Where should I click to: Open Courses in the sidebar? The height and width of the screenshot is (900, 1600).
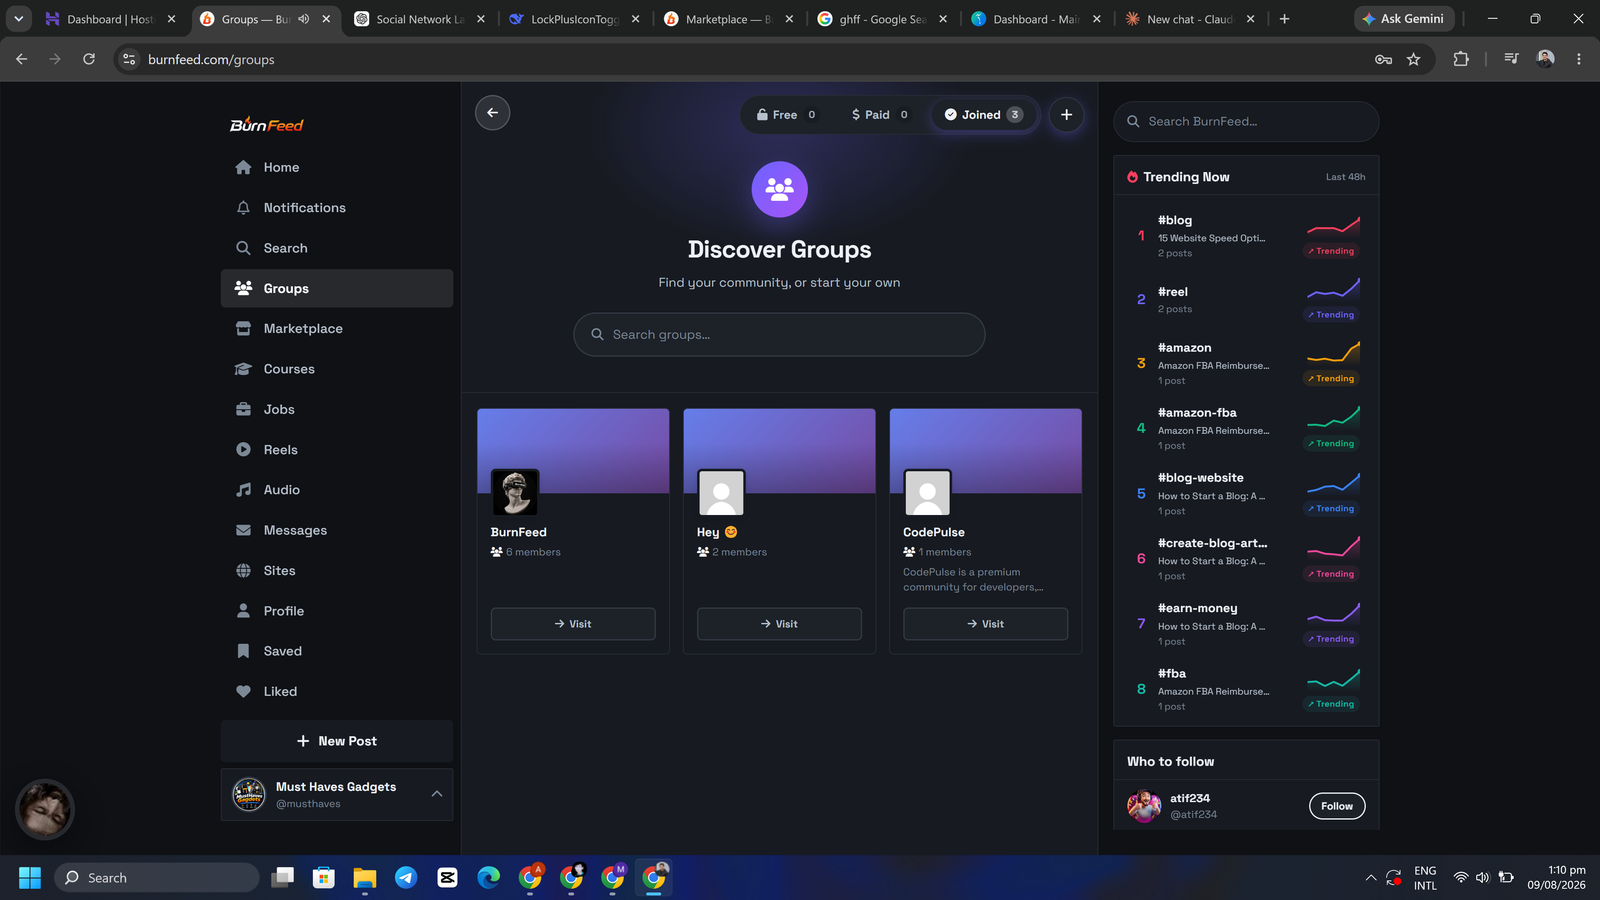(337, 369)
